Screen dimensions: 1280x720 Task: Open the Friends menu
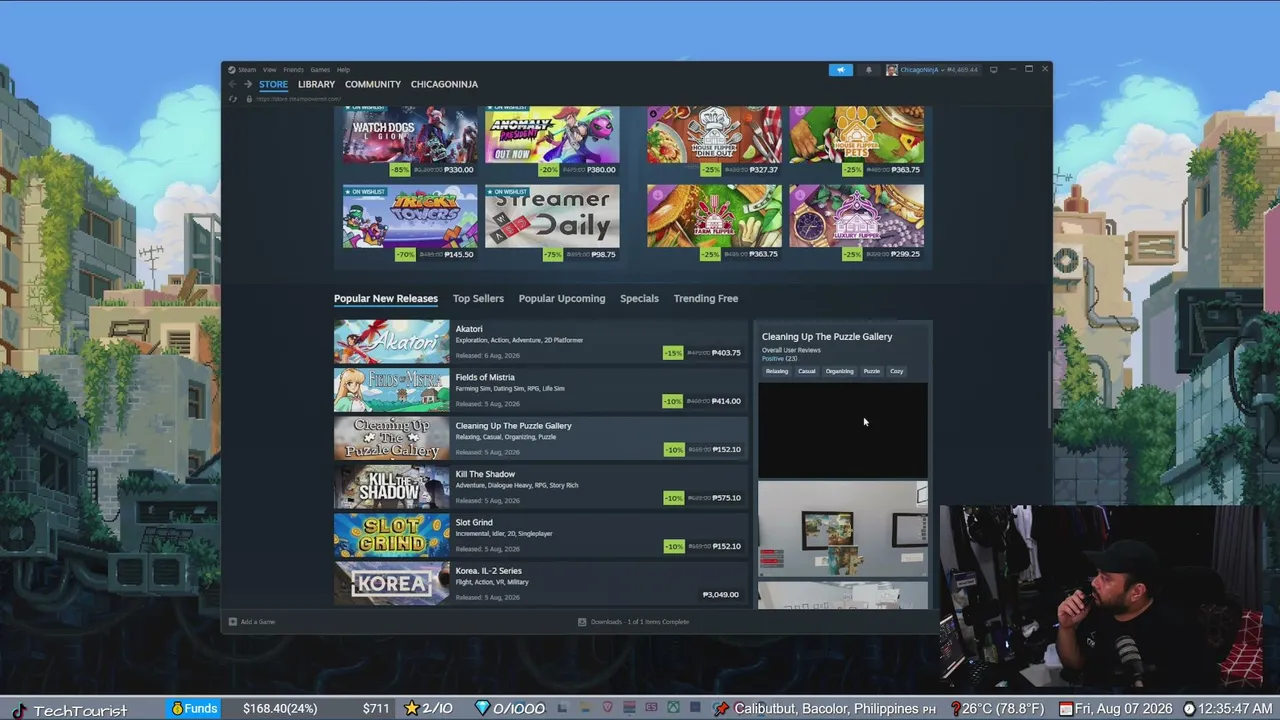pos(293,70)
